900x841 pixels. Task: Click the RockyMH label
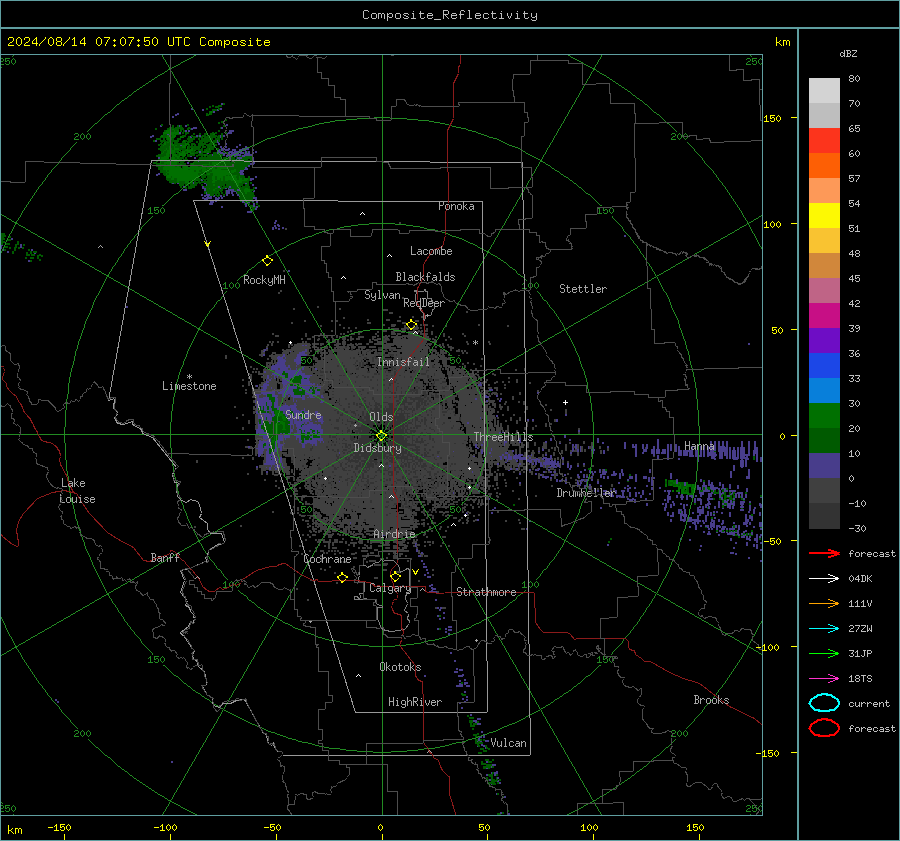pos(264,280)
